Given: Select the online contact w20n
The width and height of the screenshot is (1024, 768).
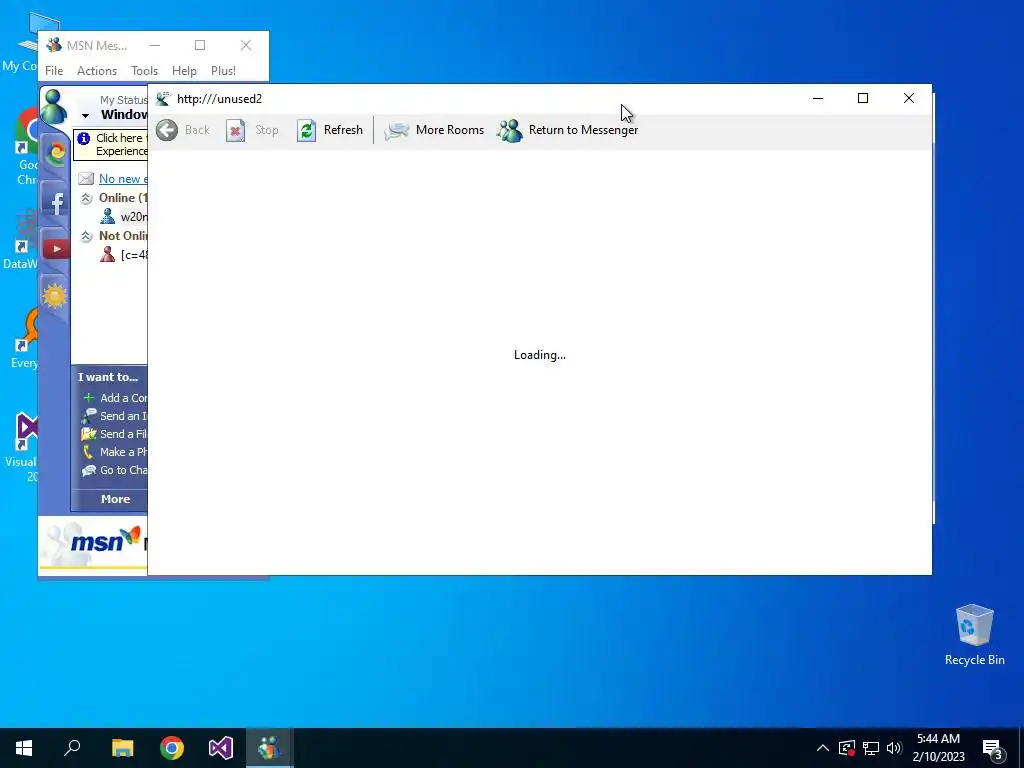Looking at the screenshot, I should [124, 217].
